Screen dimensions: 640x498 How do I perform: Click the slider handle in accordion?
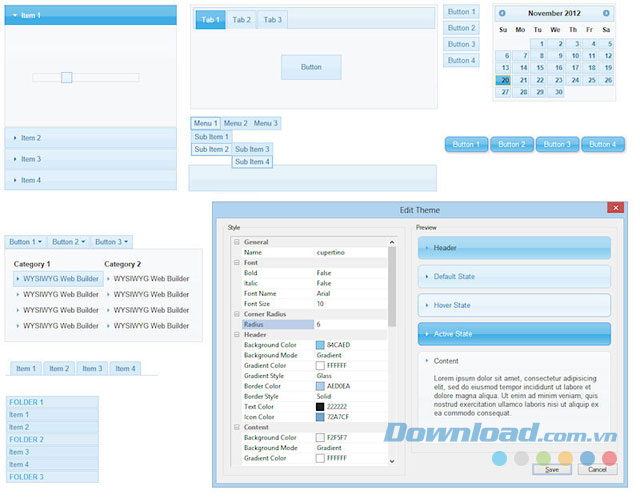(x=67, y=77)
